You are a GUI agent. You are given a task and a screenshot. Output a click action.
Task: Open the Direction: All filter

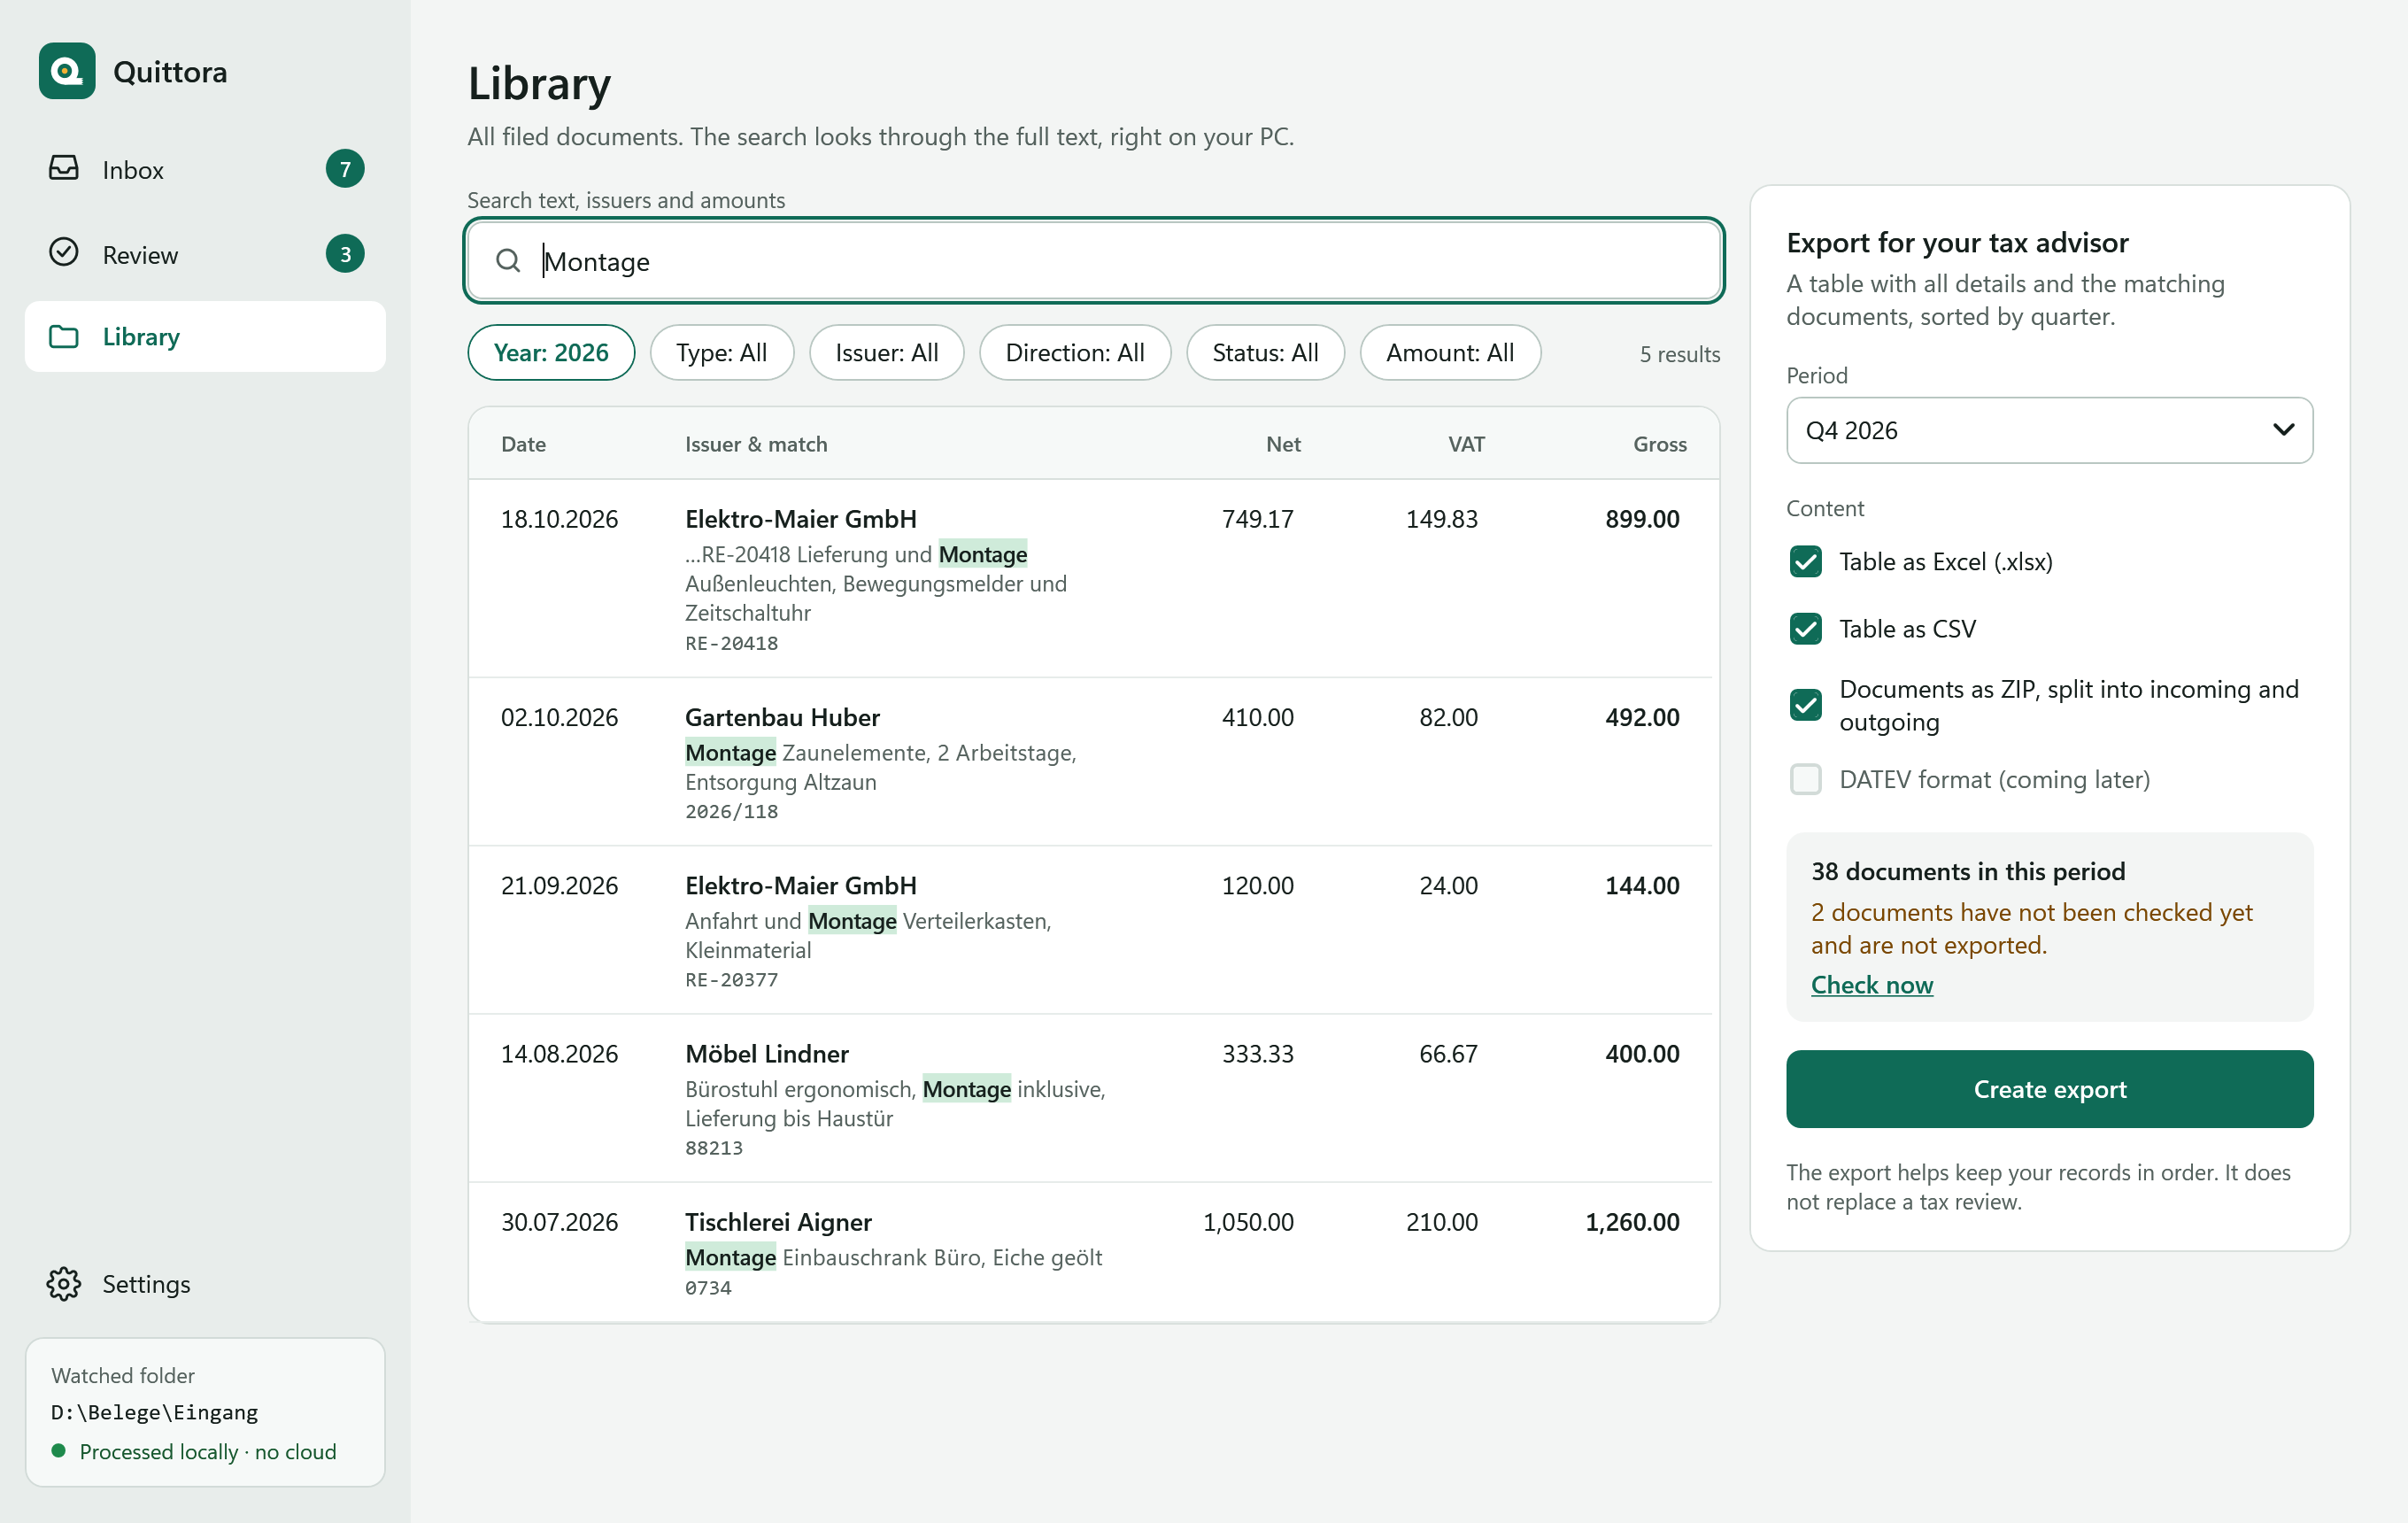pyautogui.click(x=1075, y=352)
